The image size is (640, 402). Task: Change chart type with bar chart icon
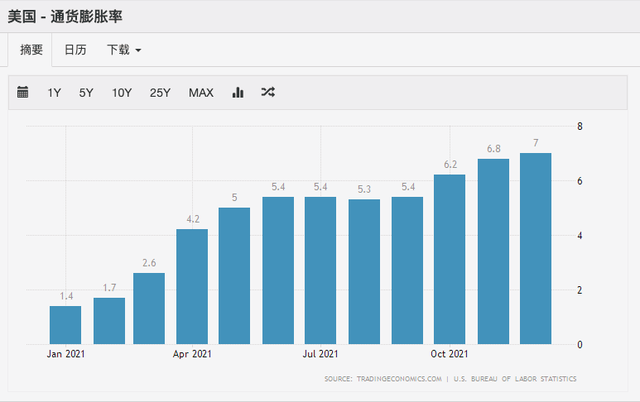(238, 92)
